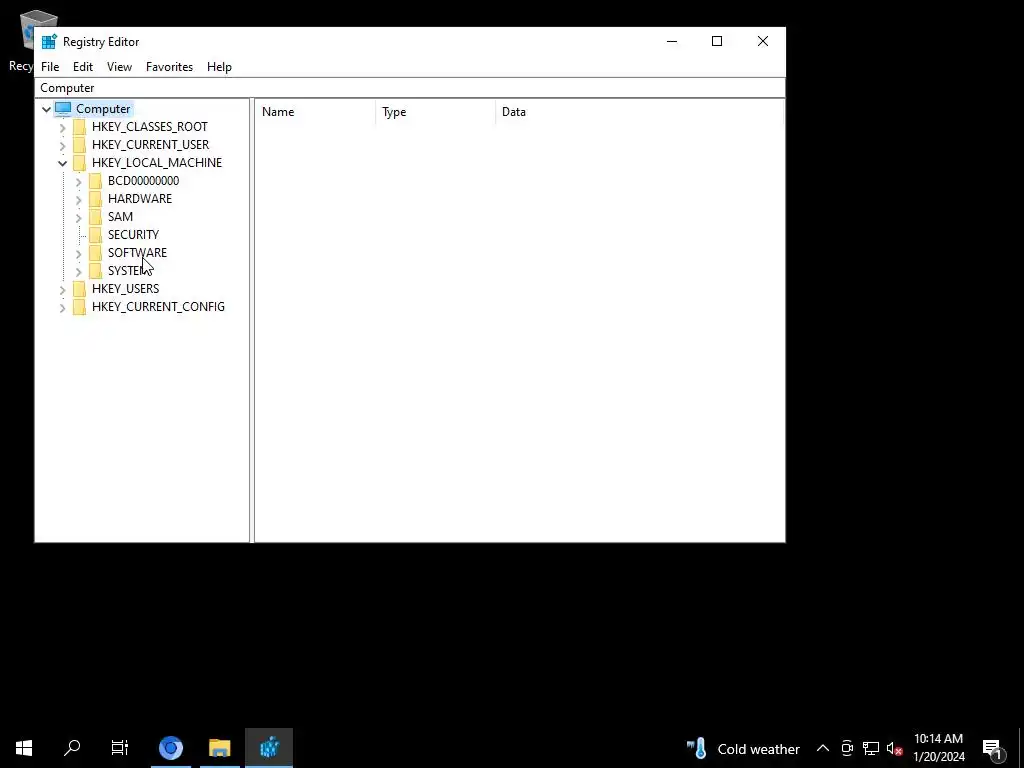
Task: Click the Type column header
Action: coord(436,112)
